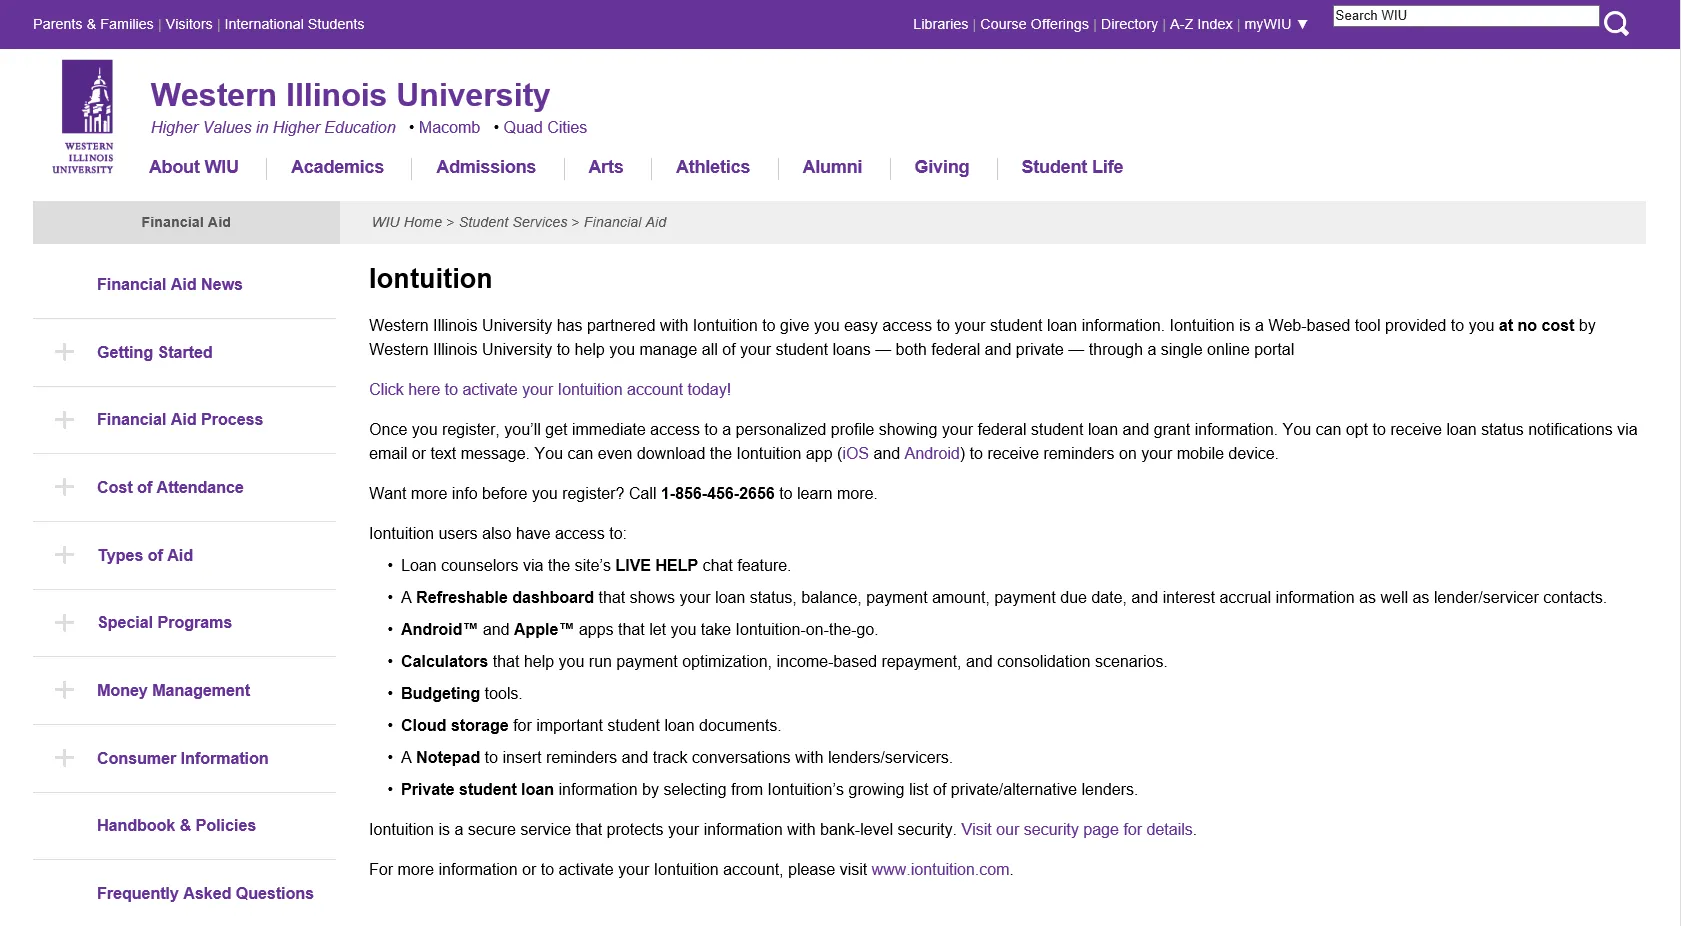Click the phone number 1-856-456-2656
Viewport: 1681px width, 926px height.
coord(717,494)
